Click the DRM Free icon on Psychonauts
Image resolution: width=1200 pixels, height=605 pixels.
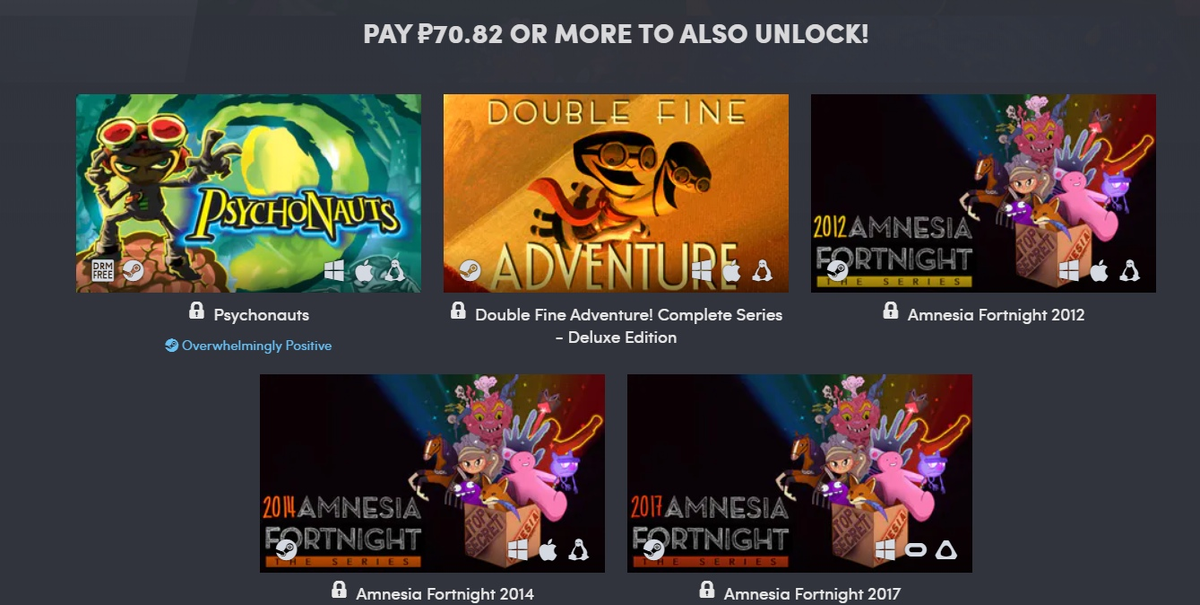[102, 270]
